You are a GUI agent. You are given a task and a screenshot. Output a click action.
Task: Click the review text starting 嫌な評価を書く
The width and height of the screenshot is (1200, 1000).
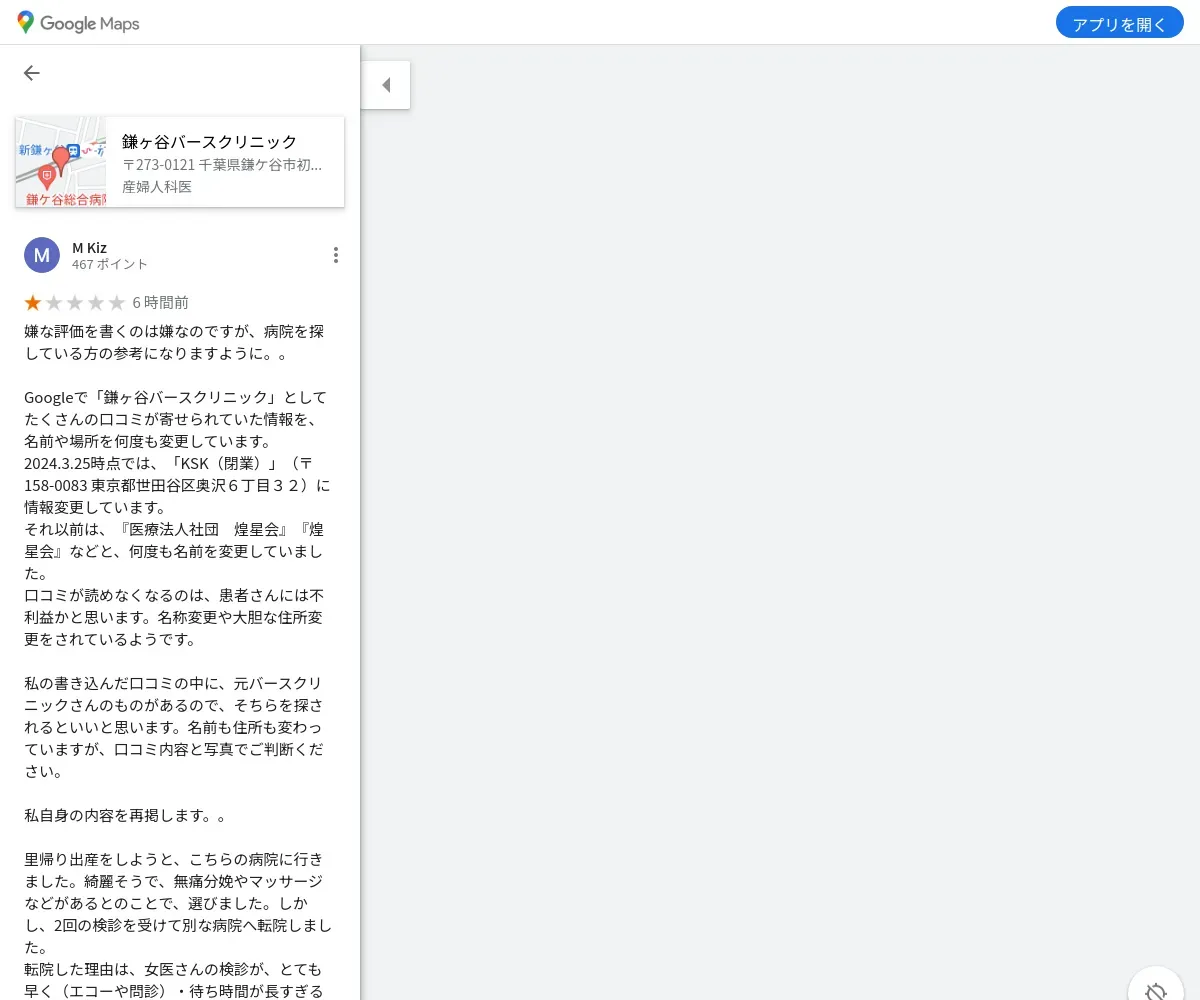(175, 342)
